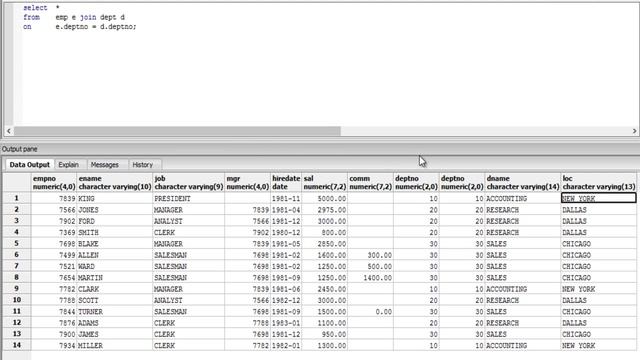Click the 'ANALYST' cell in FORD's row

(x=189, y=221)
